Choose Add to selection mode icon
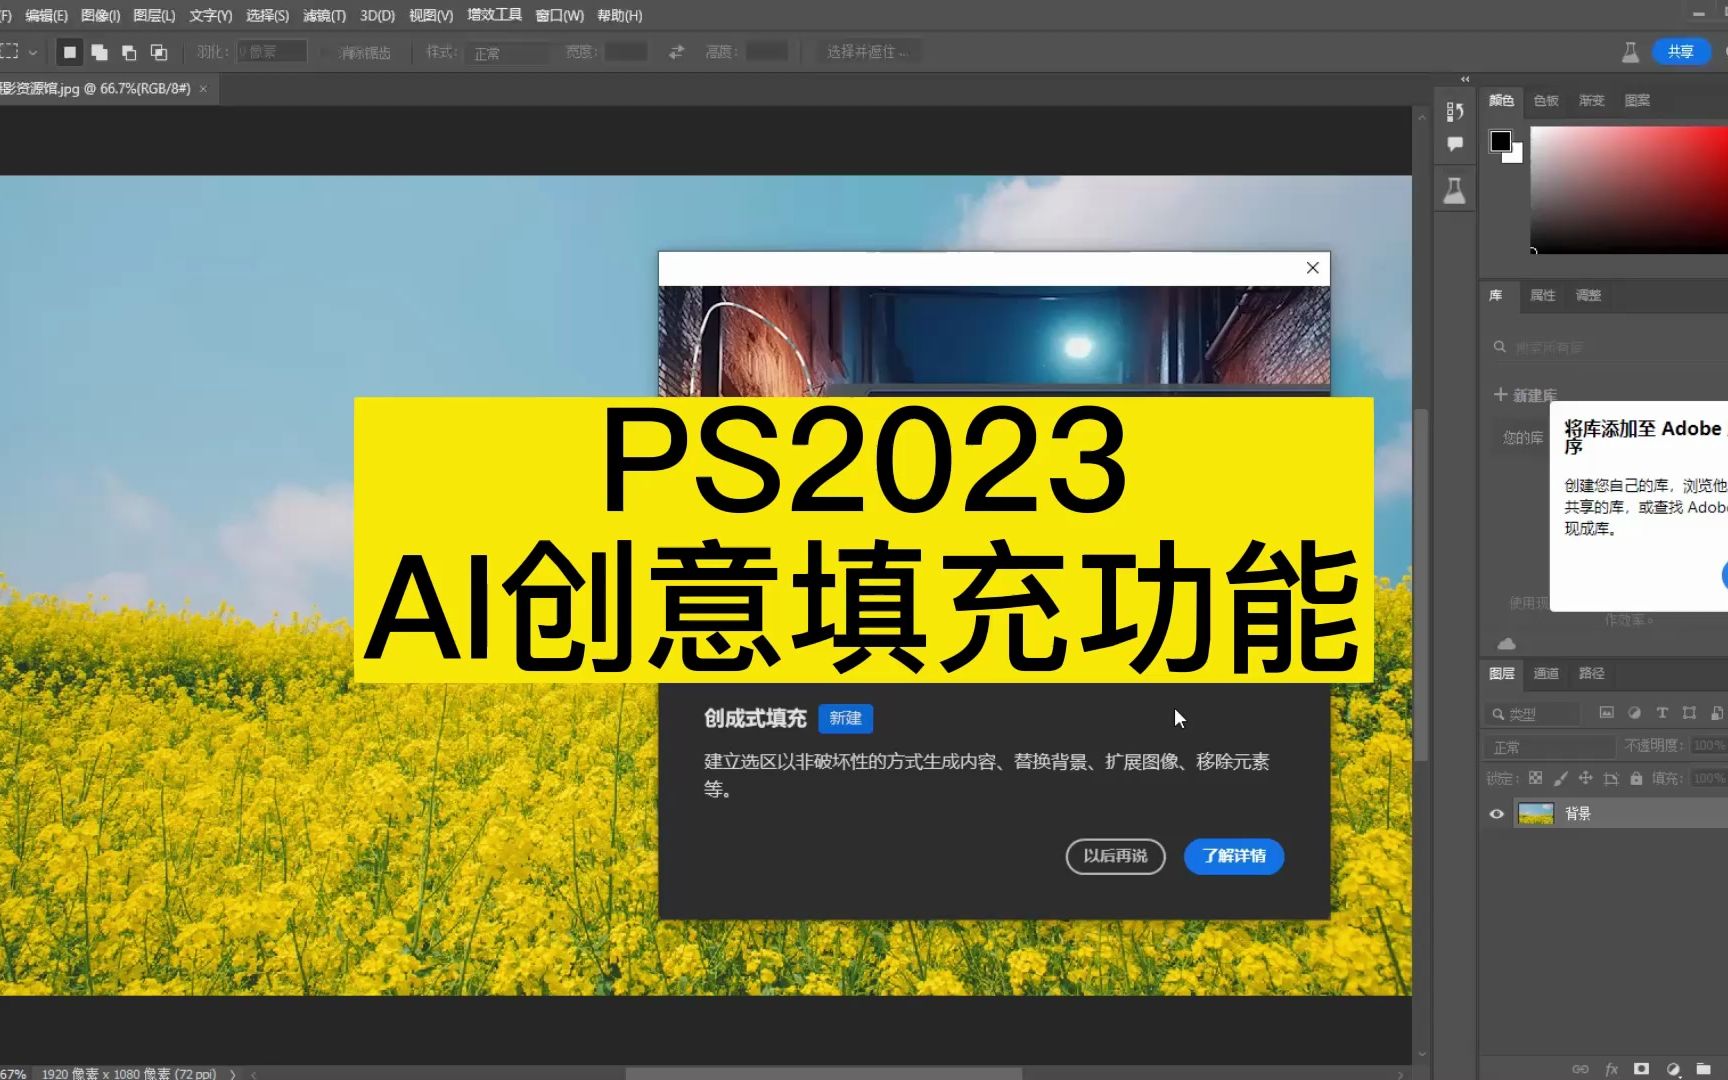This screenshot has height=1080, width=1728. (x=100, y=52)
